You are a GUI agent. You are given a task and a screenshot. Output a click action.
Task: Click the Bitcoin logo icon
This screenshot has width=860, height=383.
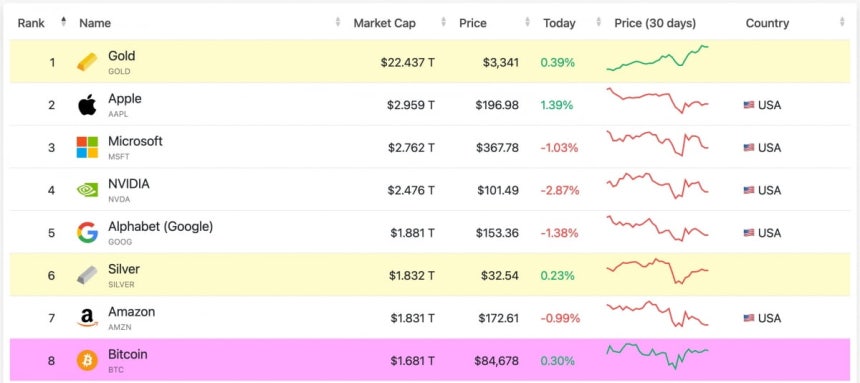coord(87,361)
